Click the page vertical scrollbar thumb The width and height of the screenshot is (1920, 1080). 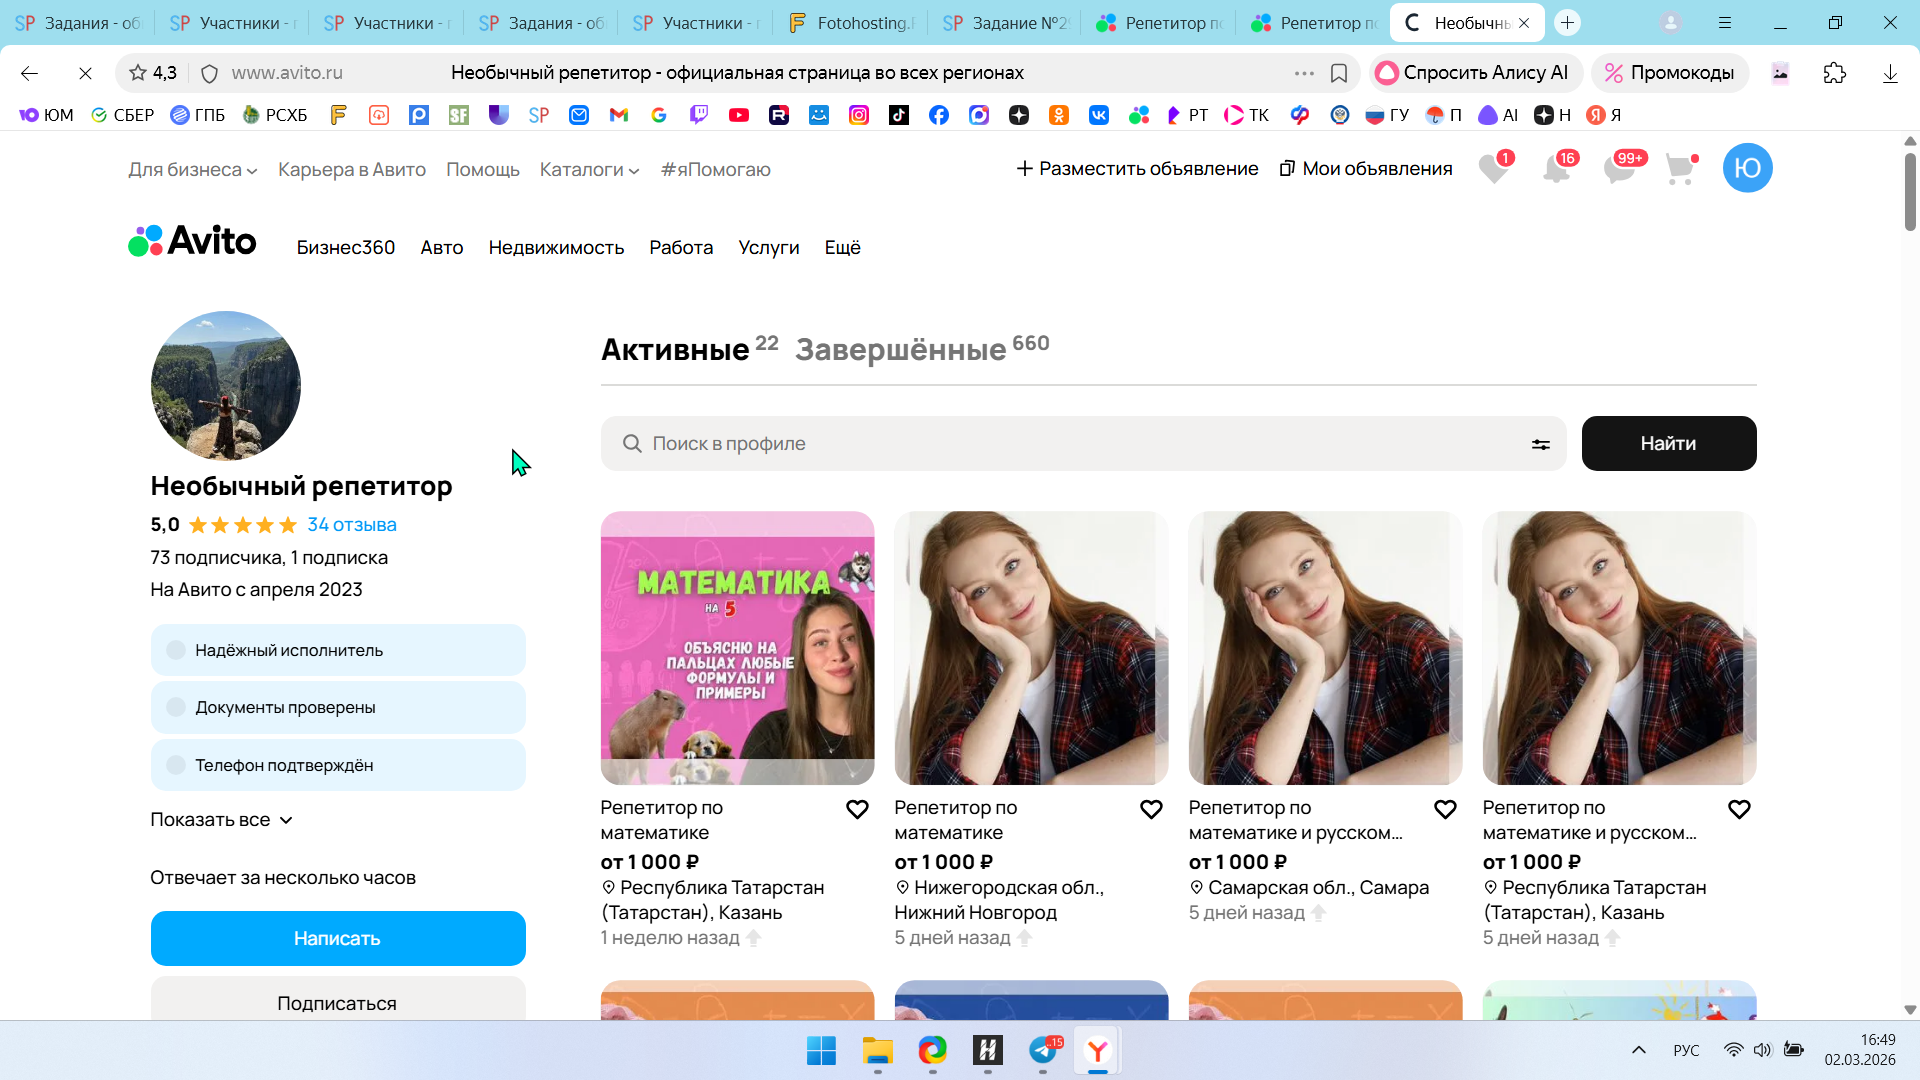pos(1910,192)
